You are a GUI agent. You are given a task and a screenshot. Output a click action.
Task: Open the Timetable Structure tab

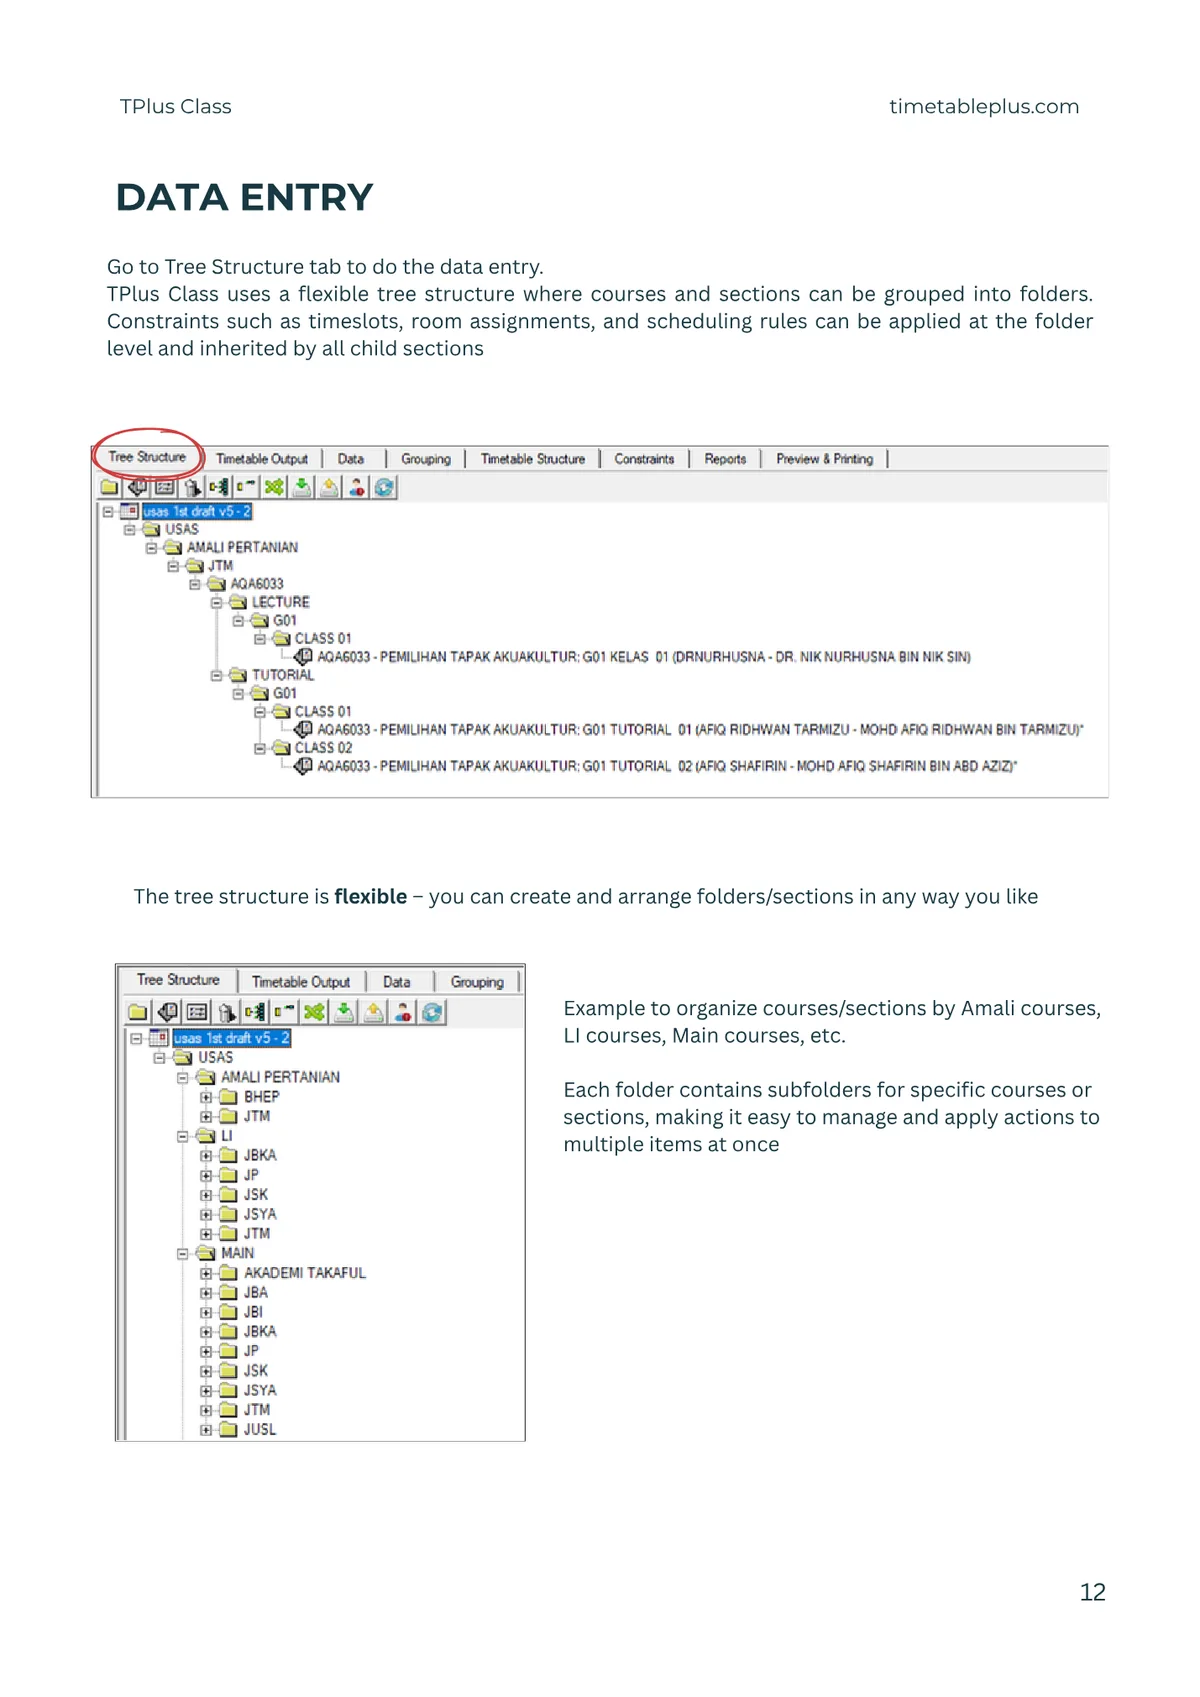533,459
